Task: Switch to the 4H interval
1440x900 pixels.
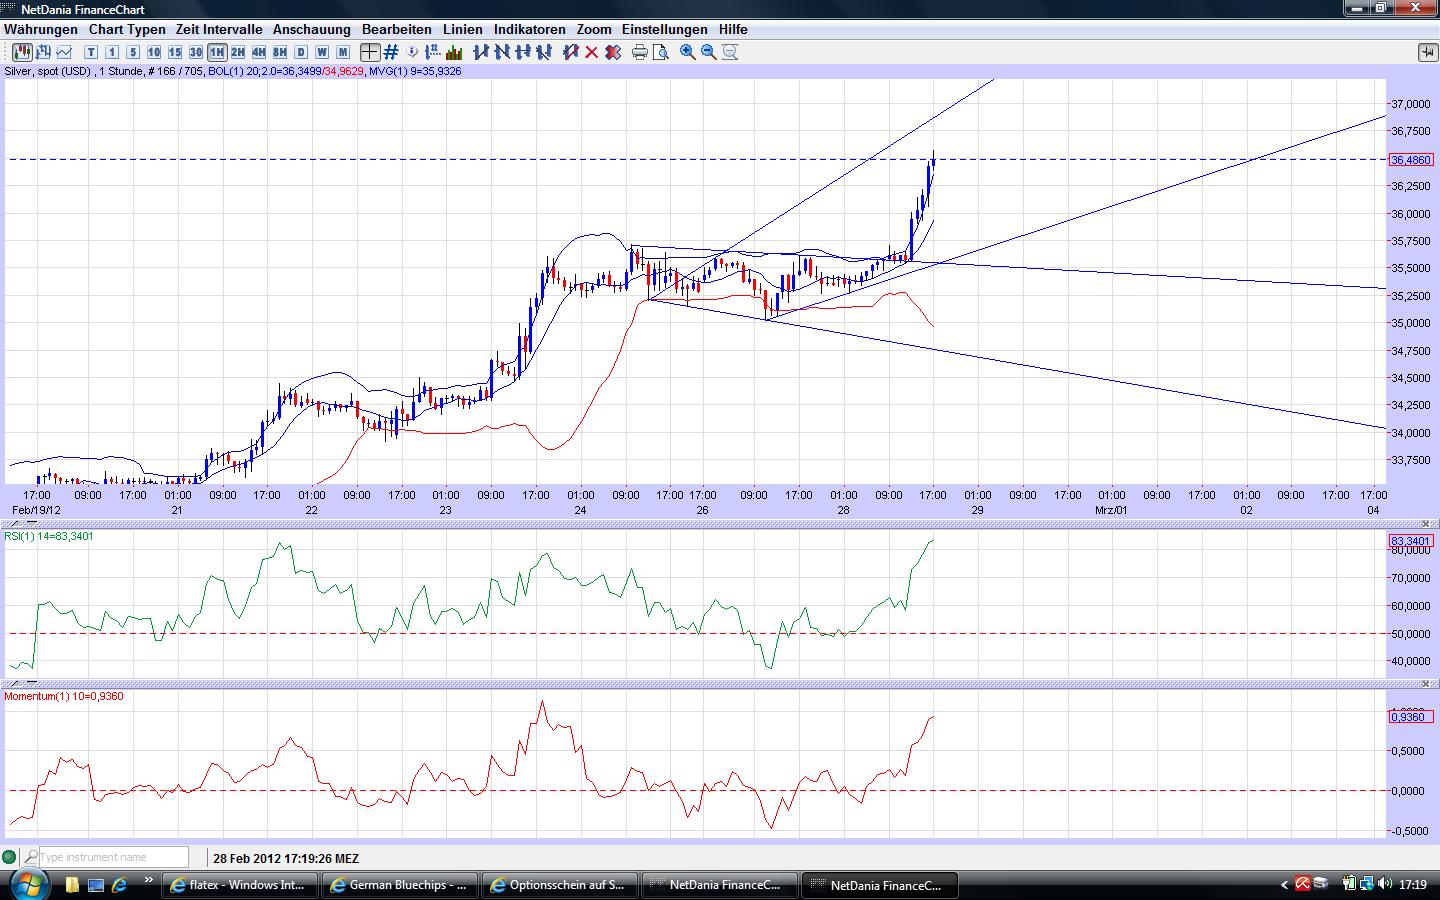Action: coord(259,52)
